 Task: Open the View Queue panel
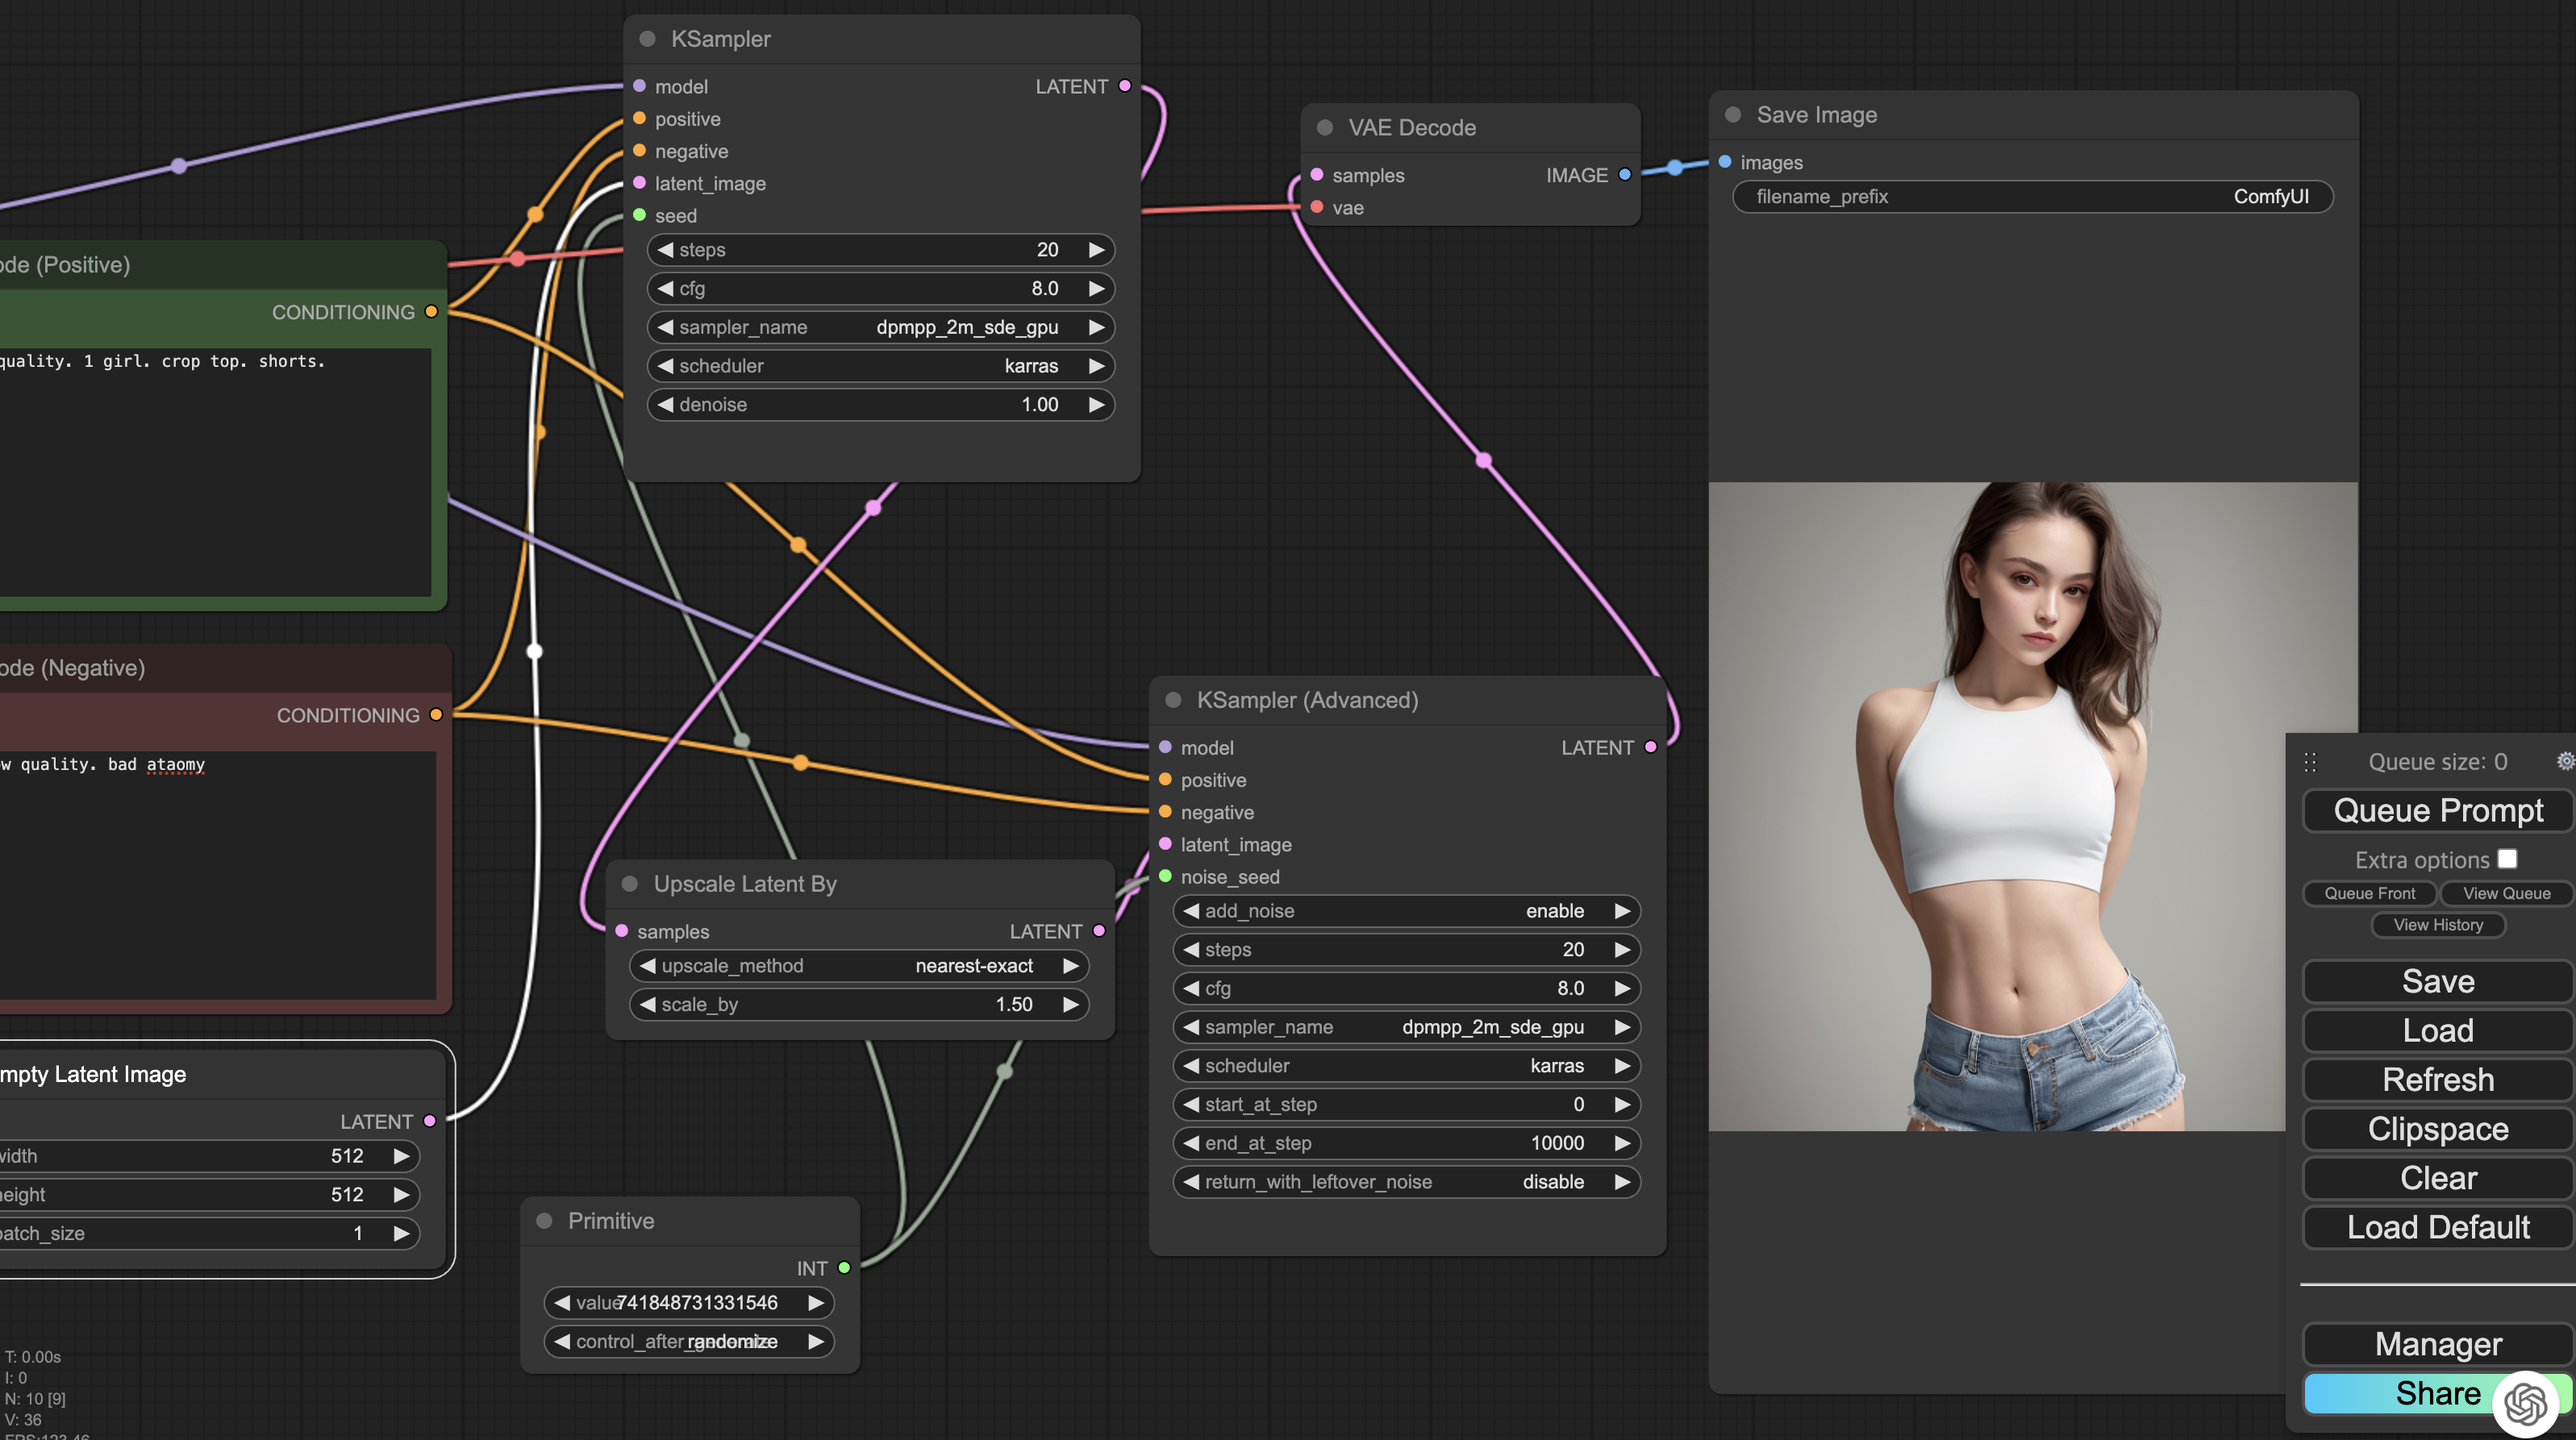tap(2506, 893)
